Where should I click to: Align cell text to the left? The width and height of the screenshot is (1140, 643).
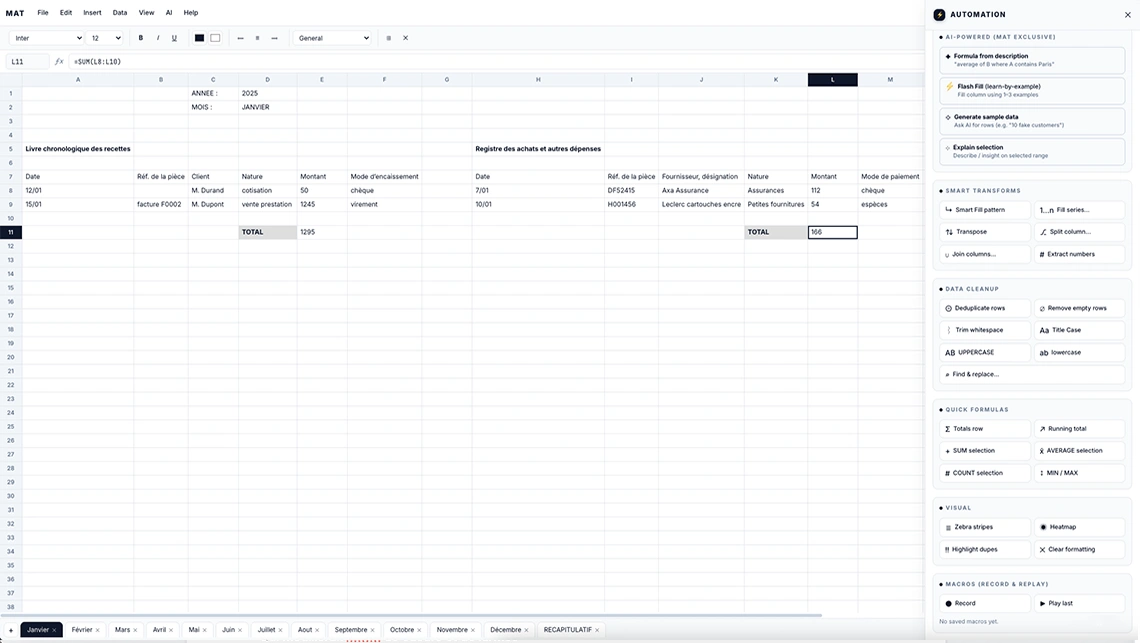pos(241,38)
